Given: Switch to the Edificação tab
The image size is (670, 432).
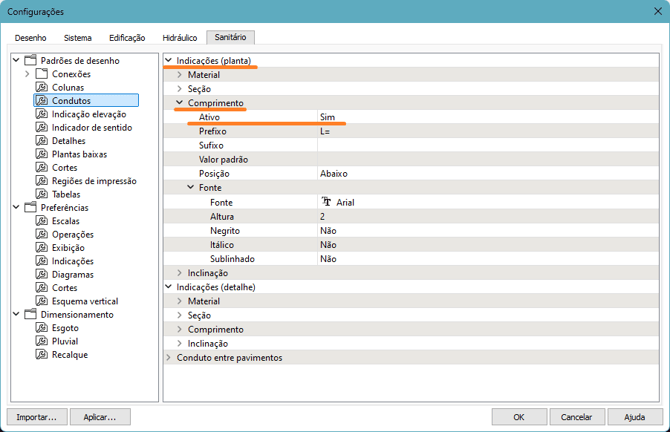Looking at the screenshot, I should [x=127, y=38].
